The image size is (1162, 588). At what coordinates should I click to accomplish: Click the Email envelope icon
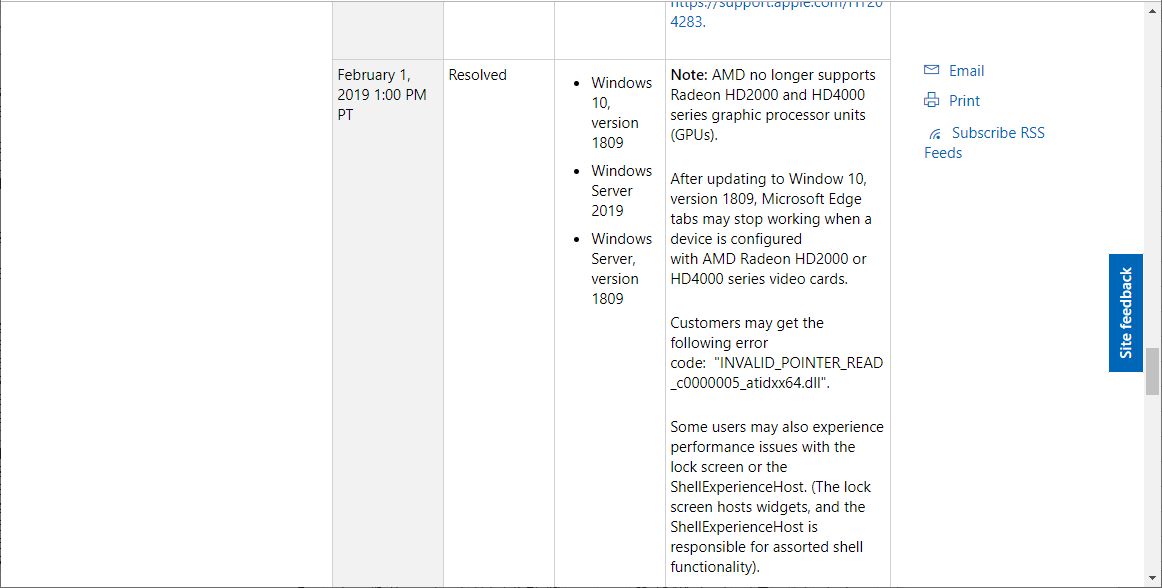(x=932, y=71)
